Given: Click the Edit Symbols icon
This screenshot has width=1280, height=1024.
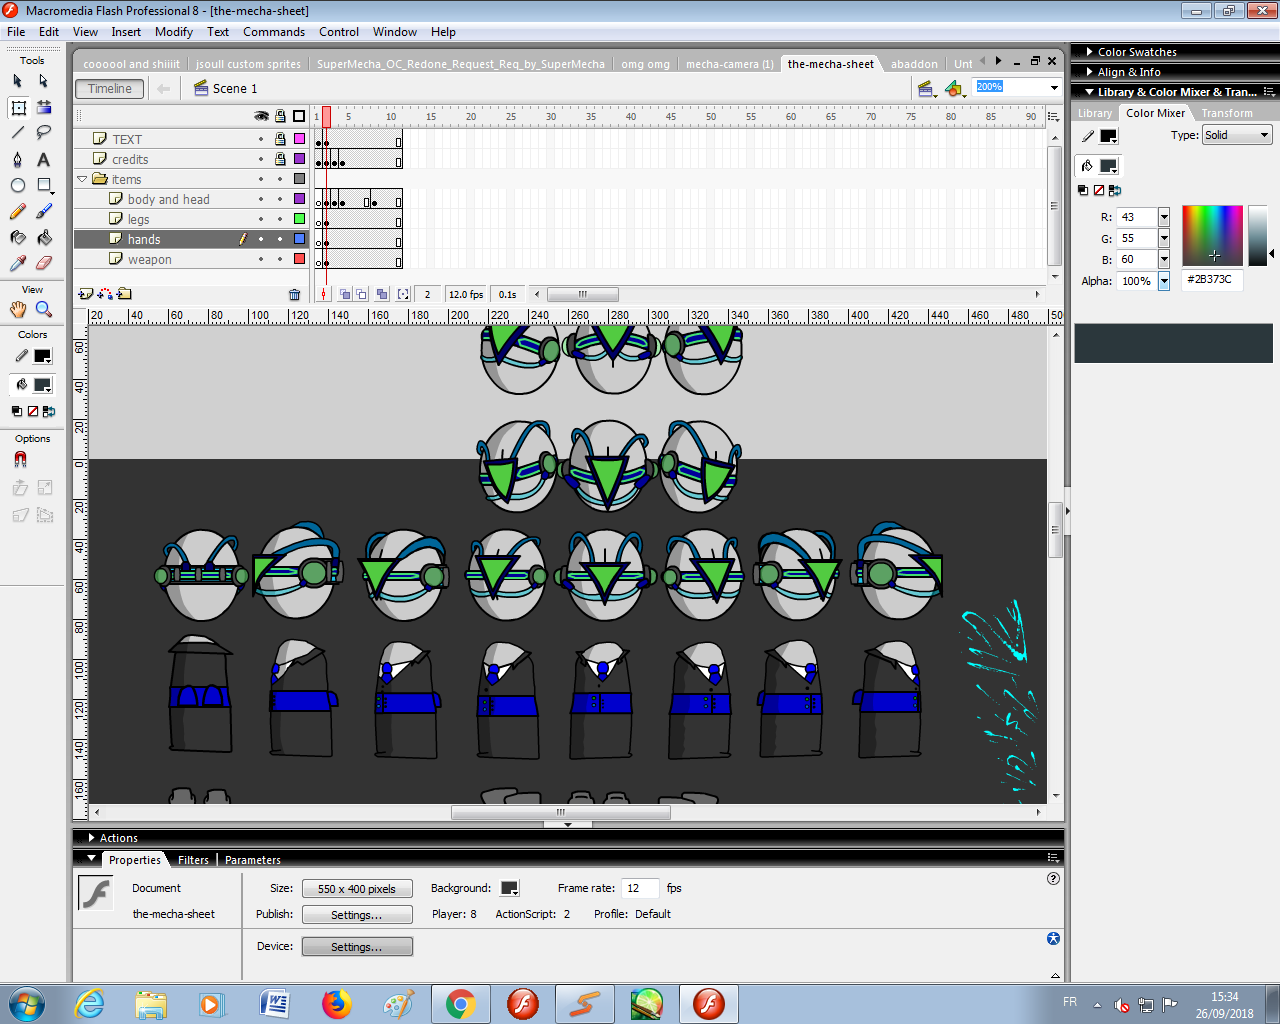Looking at the screenshot, I should 954,88.
